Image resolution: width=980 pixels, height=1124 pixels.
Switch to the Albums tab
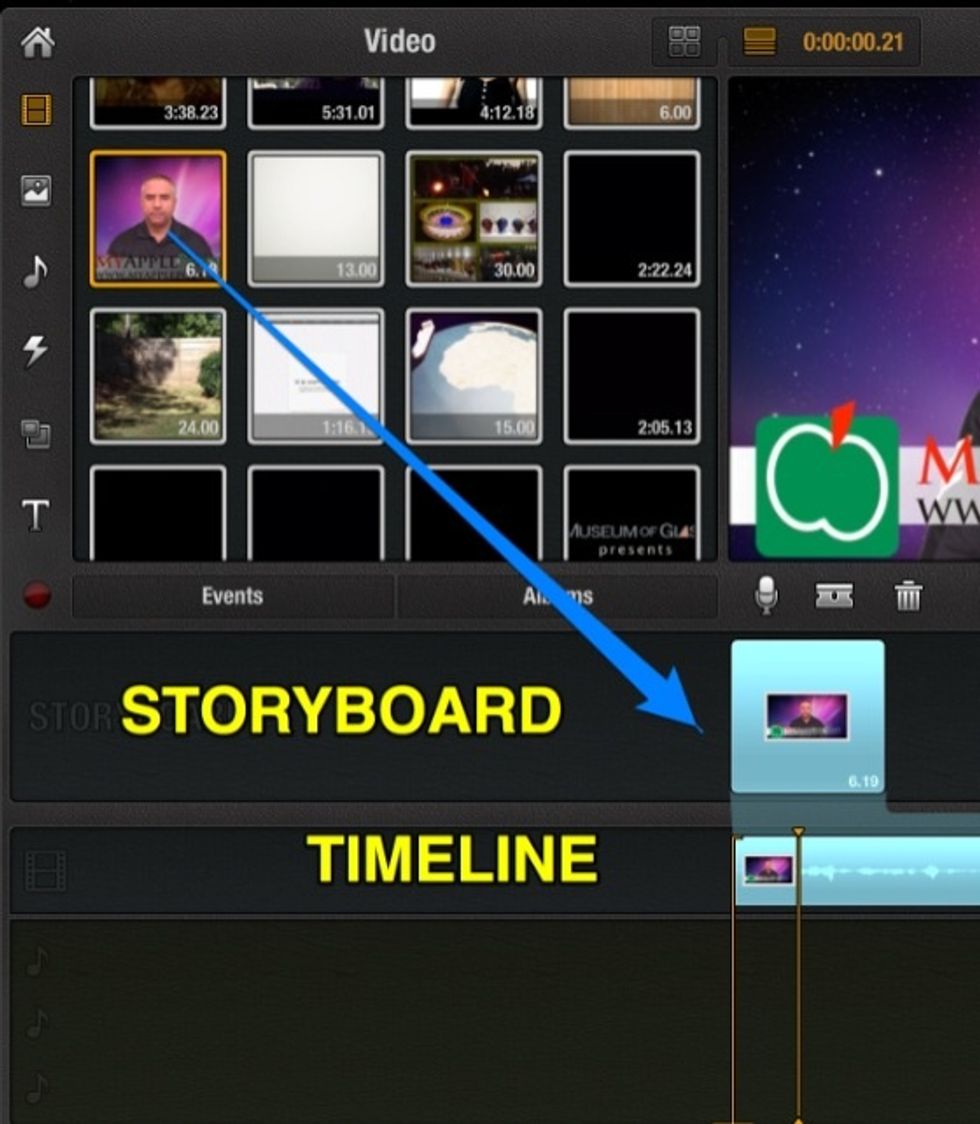click(x=556, y=595)
